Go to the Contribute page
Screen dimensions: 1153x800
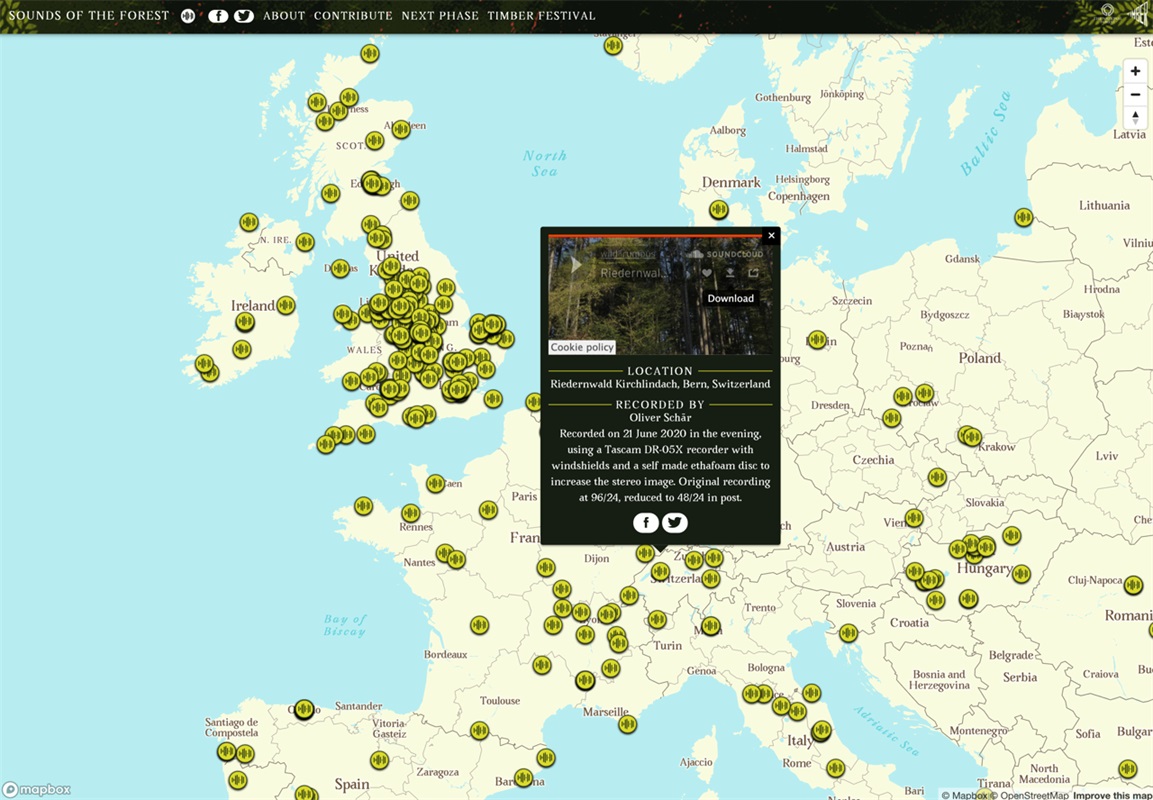tap(353, 16)
